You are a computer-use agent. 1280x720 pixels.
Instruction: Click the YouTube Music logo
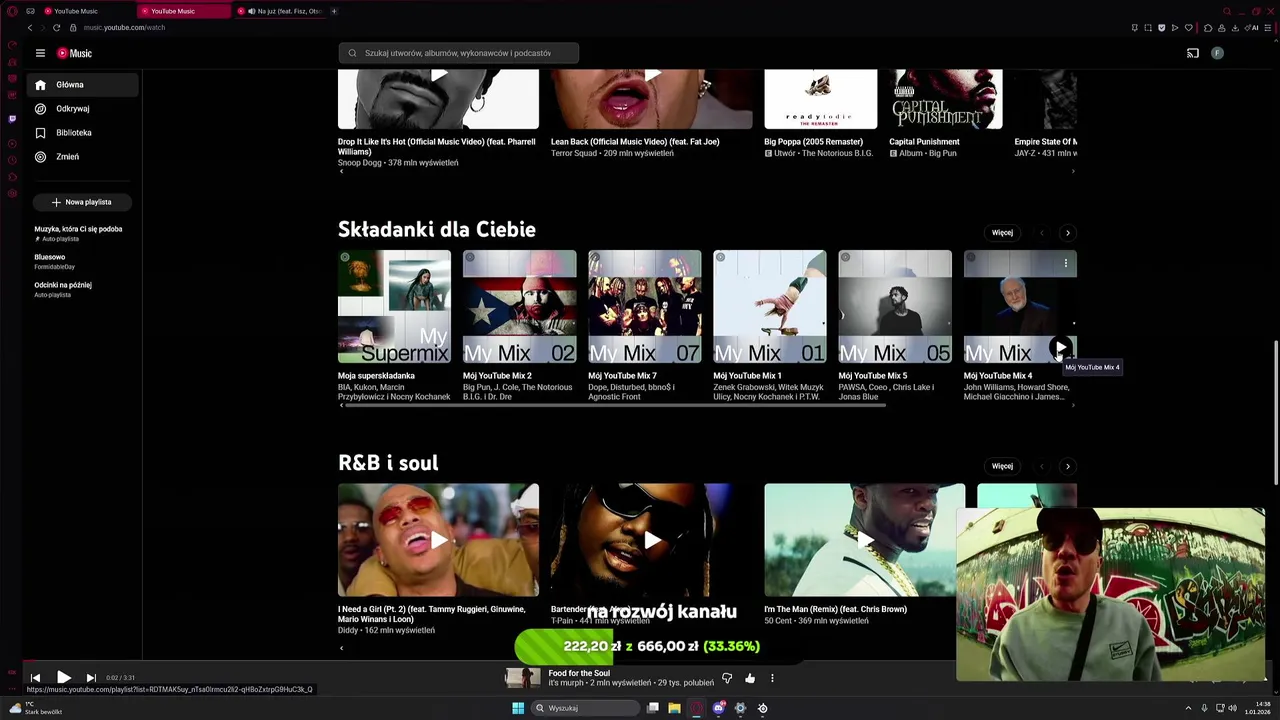tap(74, 53)
